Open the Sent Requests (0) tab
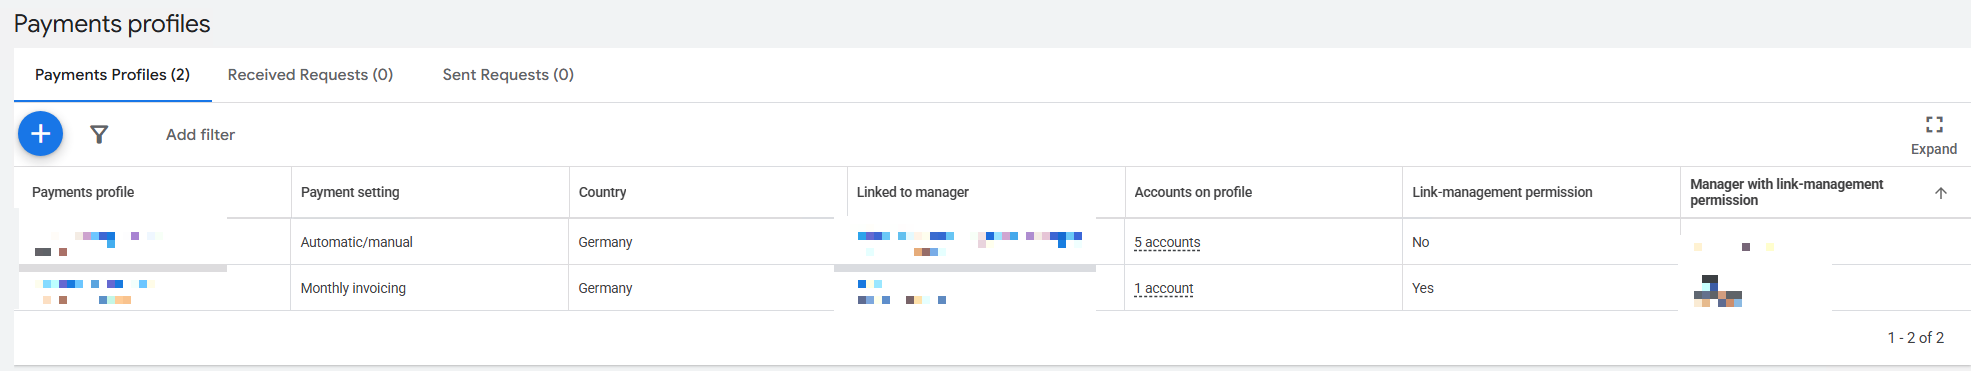 [508, 75]
